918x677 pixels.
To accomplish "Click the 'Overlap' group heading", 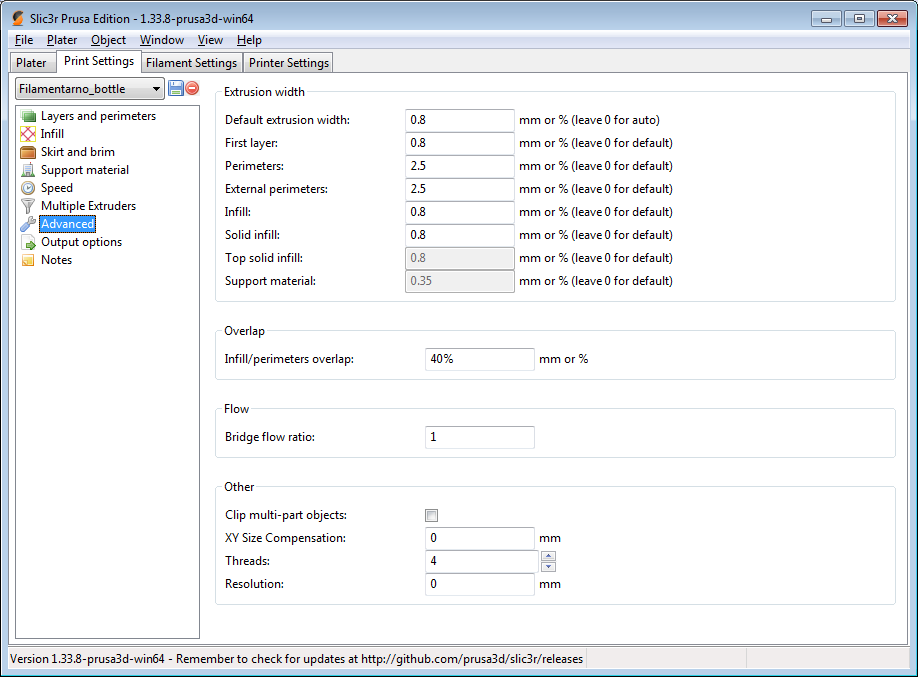I will tap(244, 331).
